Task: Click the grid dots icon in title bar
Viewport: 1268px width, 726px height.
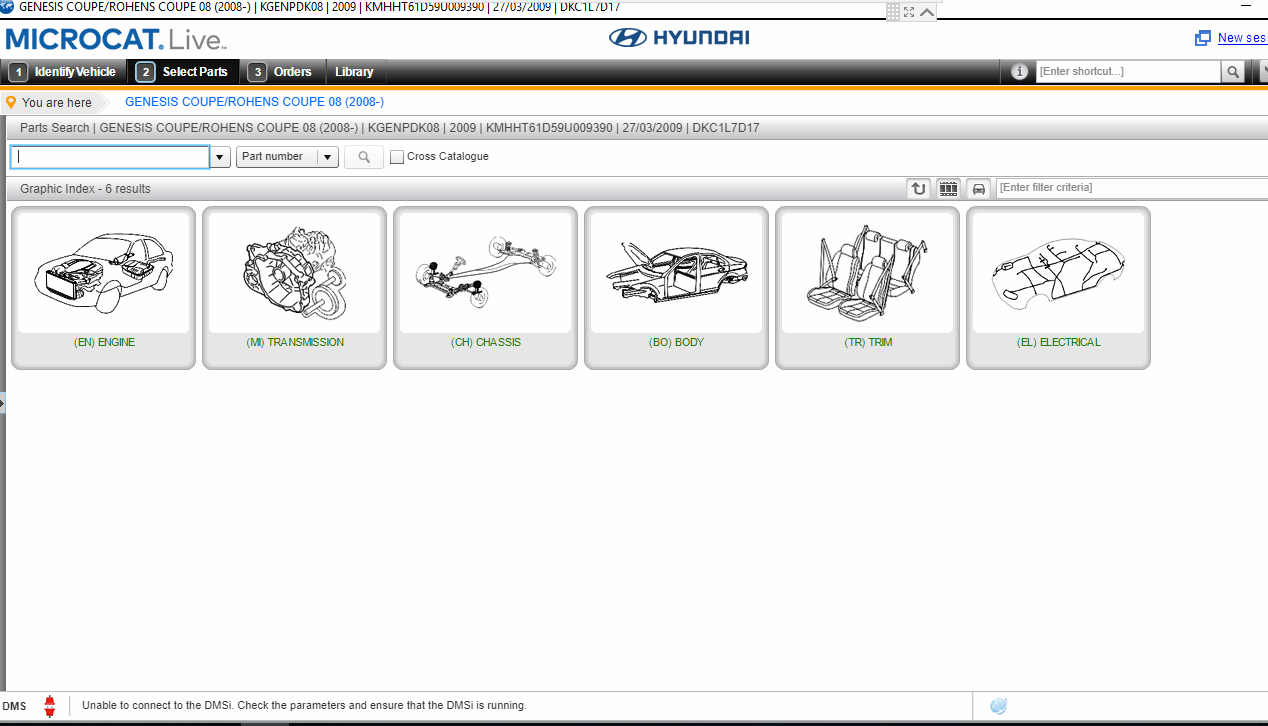Action: pyautogui.click(x=893, y=11)
